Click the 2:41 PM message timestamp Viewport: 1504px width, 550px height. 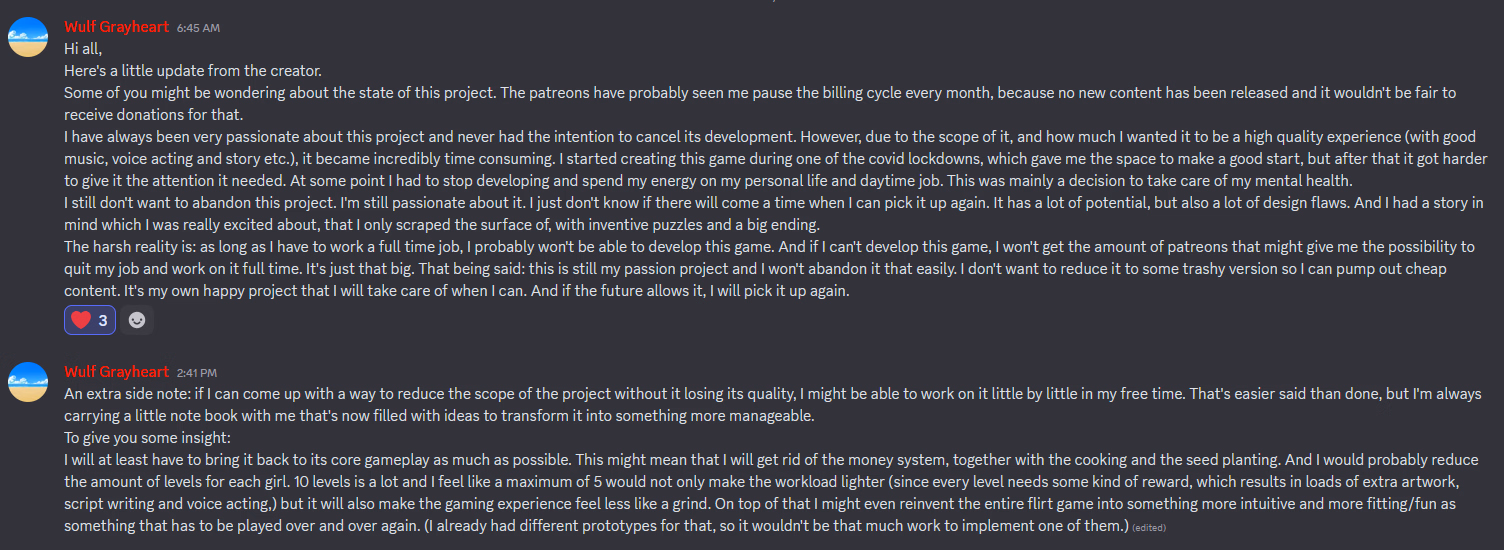(x=196, y=373)
